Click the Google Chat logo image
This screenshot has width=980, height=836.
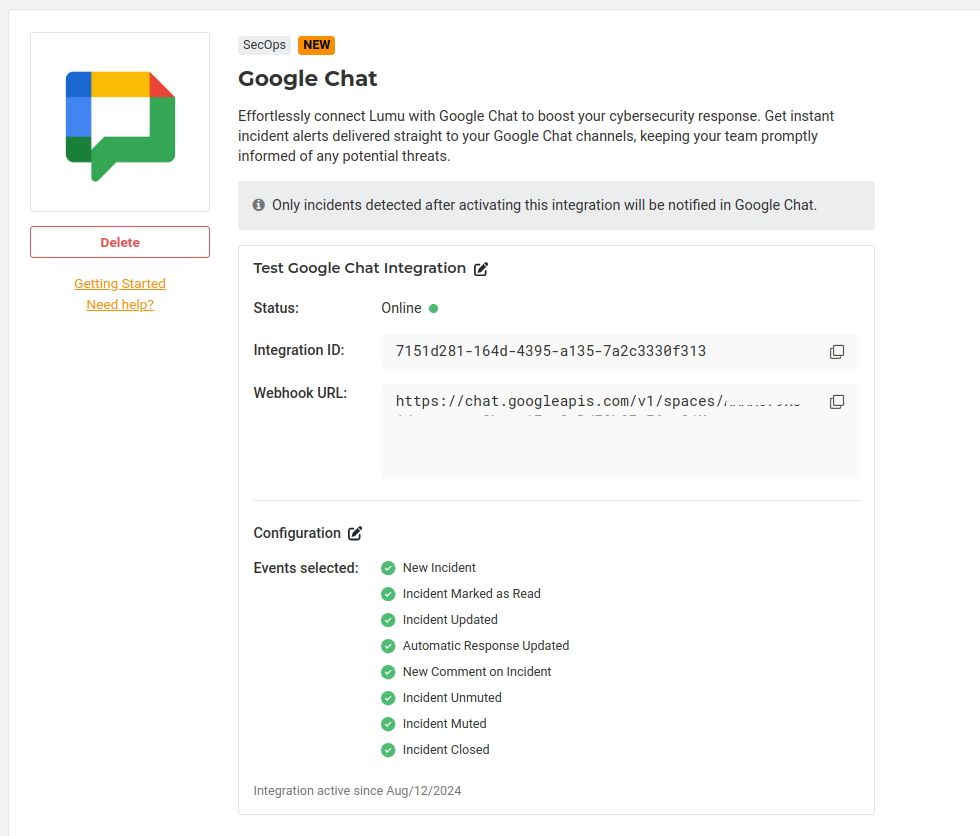point(120,123)
